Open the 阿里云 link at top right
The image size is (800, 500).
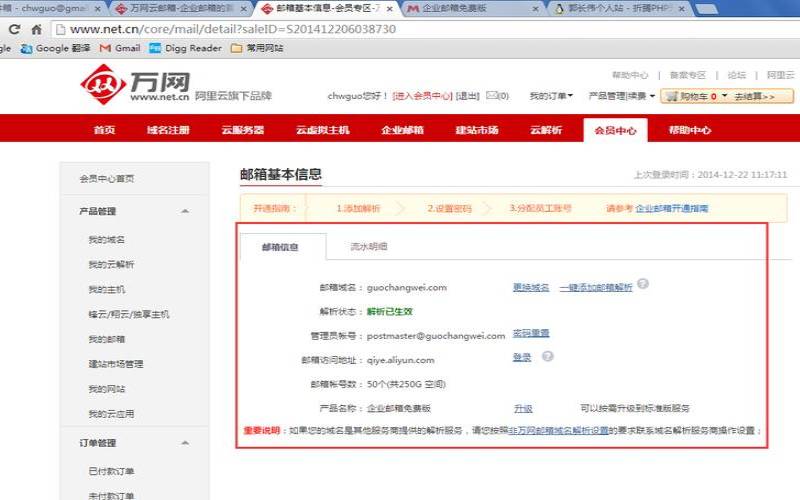[x=781, y=75]
